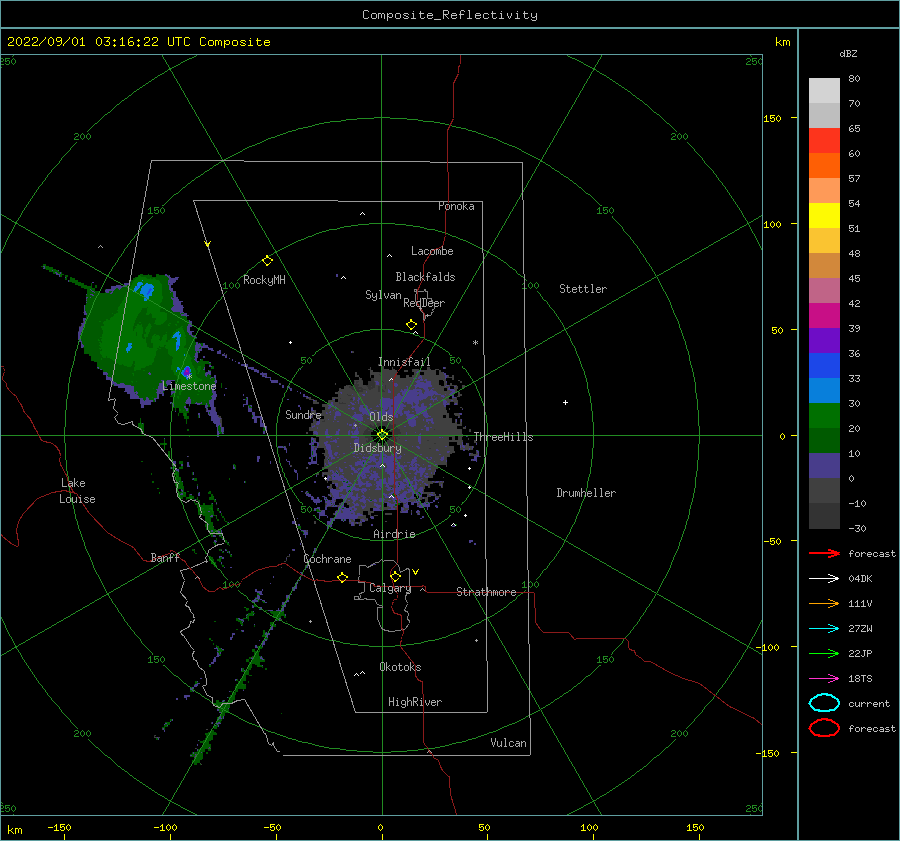This screenshot has height=841, width=900.
Task: Click the Okotoks city label
Action: (400, 667)
